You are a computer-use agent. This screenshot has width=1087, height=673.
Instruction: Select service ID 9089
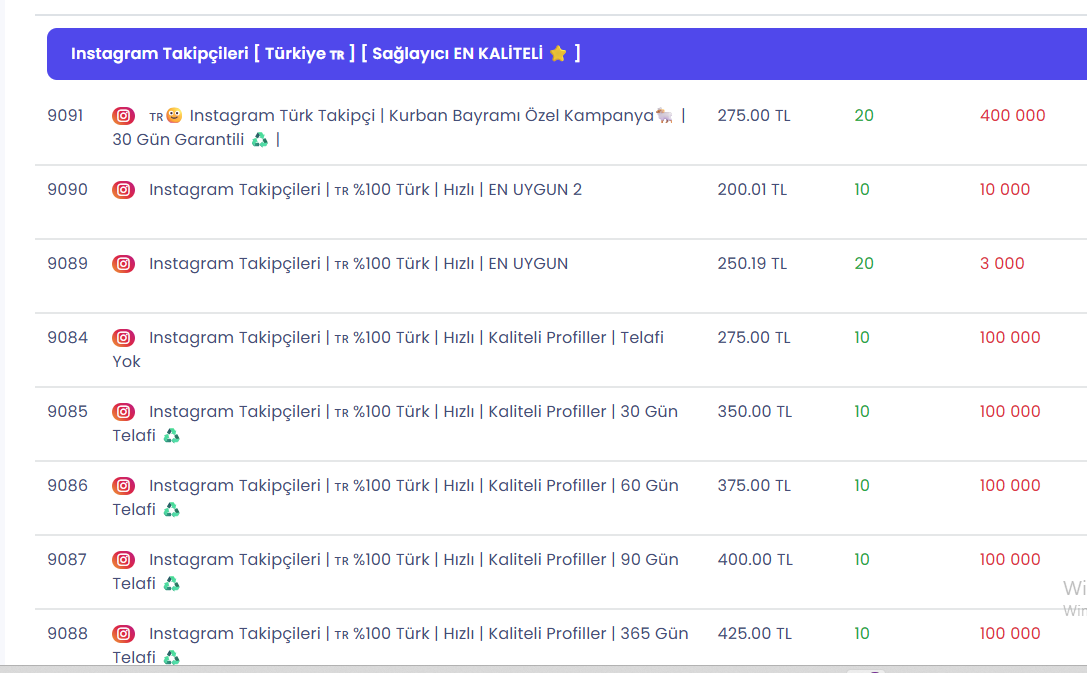tap(67, 264)
